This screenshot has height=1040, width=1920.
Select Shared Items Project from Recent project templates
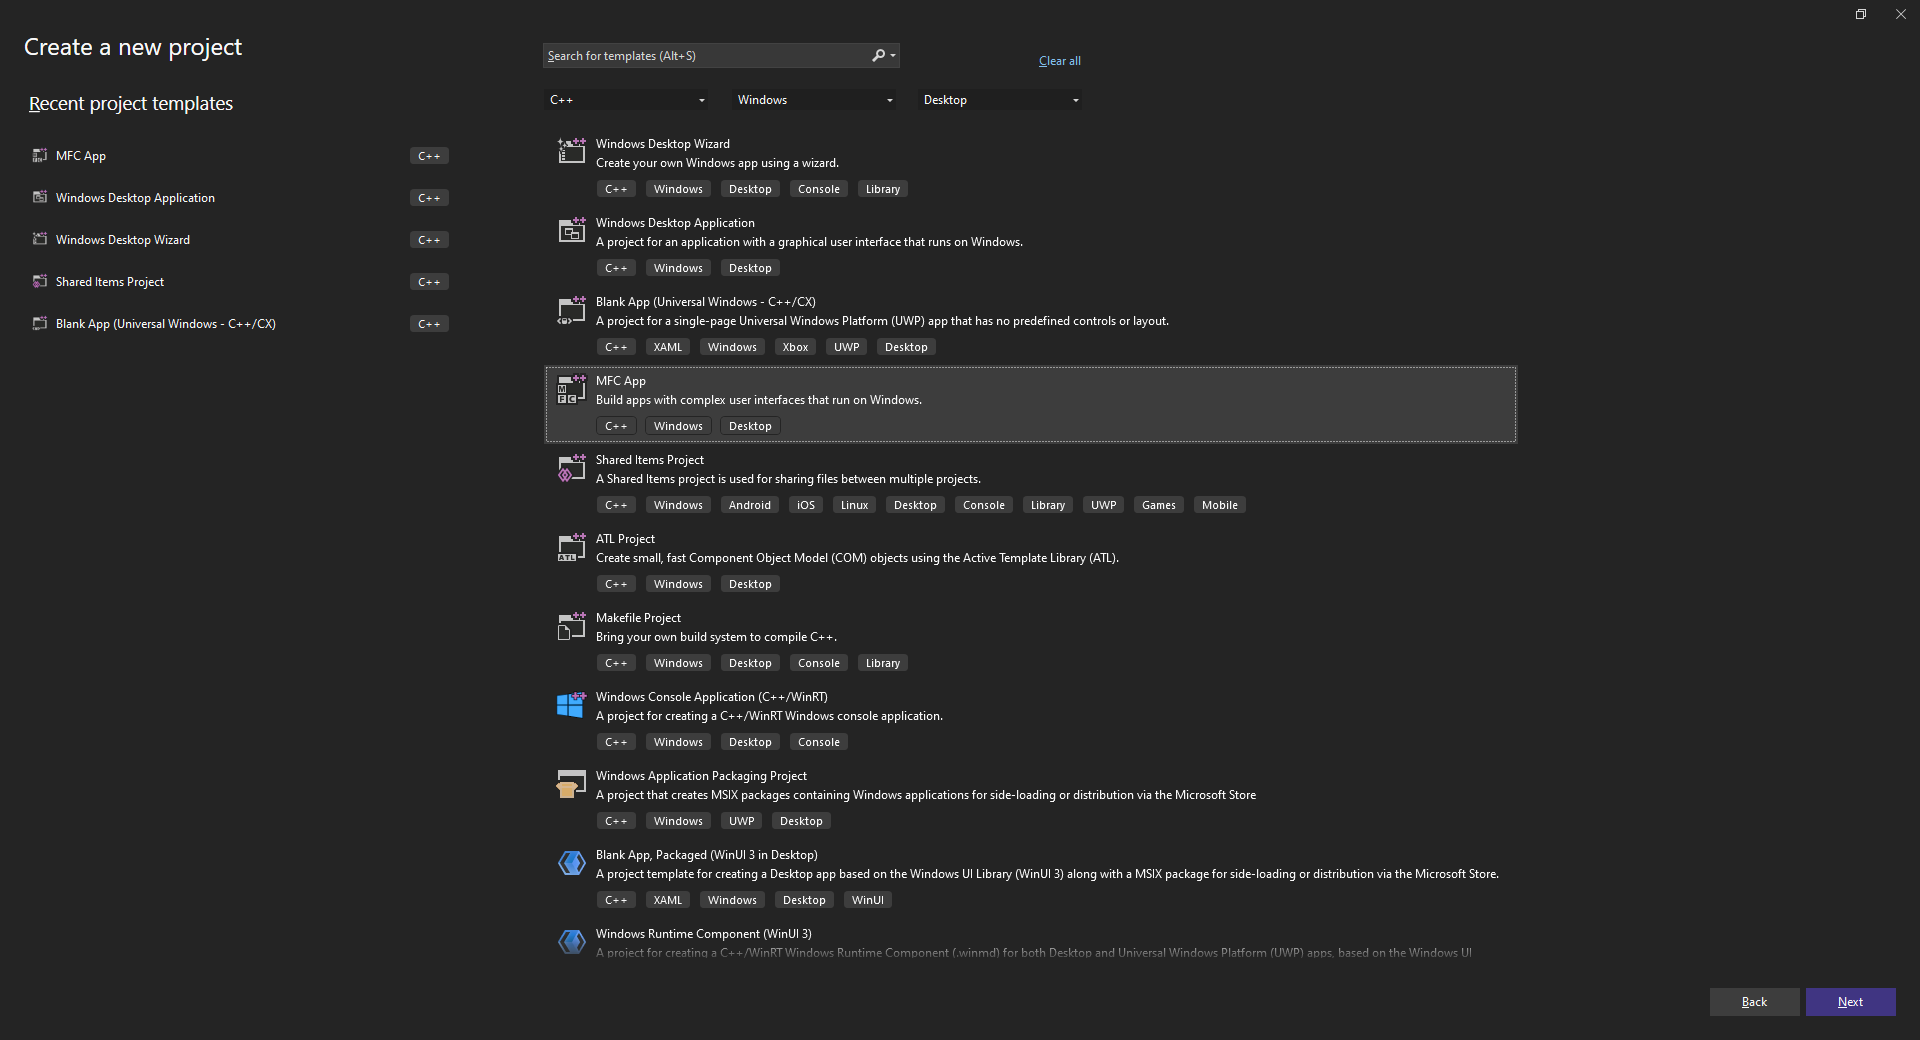[x=109, y=281]
